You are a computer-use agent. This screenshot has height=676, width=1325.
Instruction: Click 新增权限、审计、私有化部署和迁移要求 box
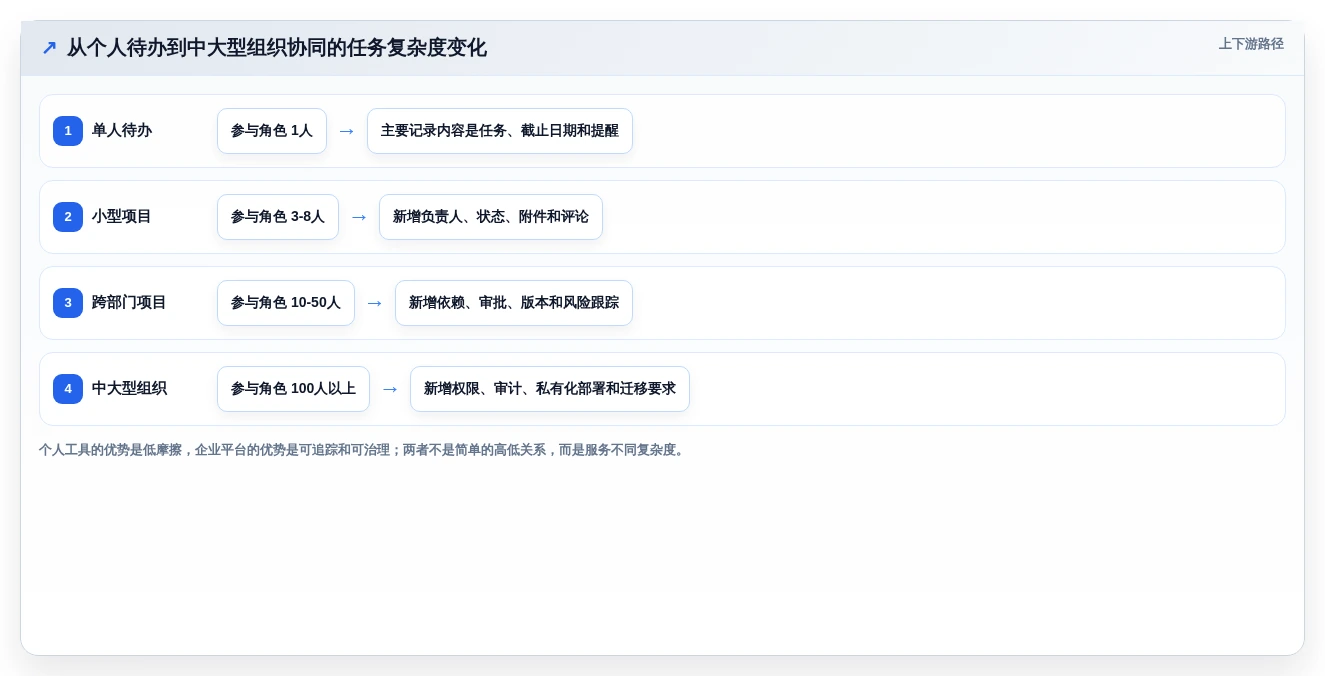point(550,389)
